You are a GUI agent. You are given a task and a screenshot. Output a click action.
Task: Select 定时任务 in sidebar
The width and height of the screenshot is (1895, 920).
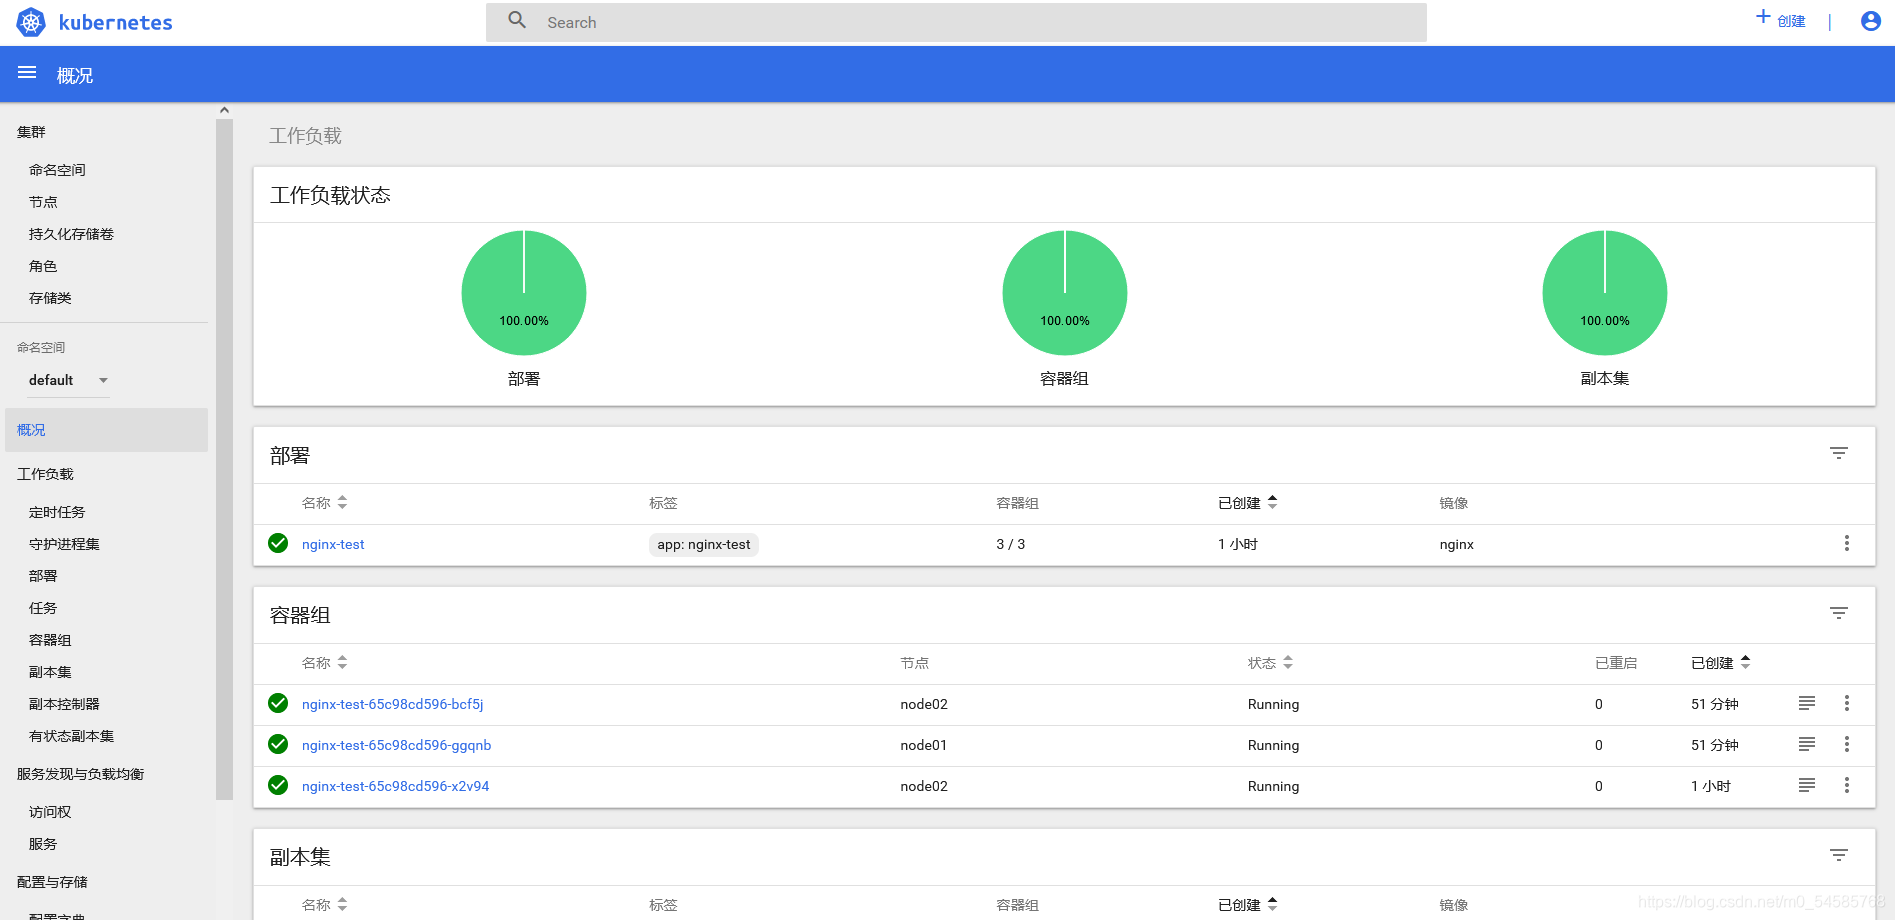point(57,512)
